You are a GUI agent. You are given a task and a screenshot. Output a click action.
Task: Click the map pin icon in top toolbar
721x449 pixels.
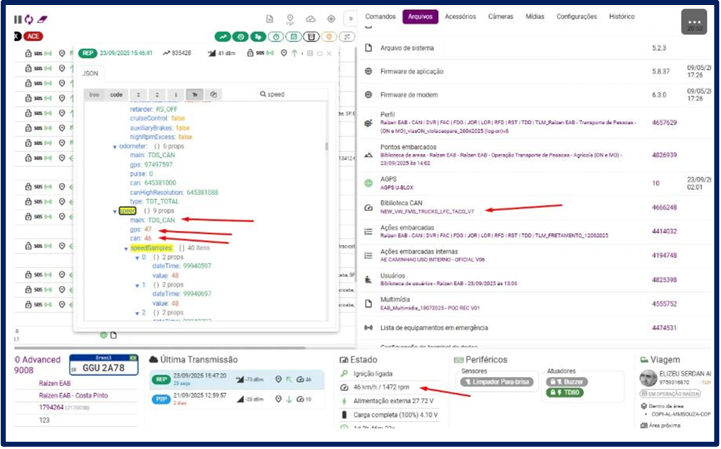click(x=290, y=18)
